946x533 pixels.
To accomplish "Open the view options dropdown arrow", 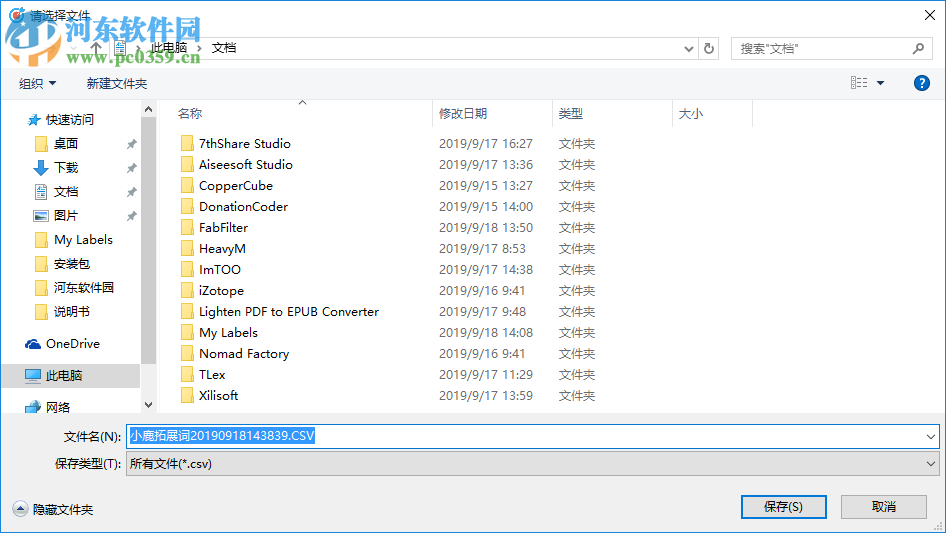I will 880,83.
